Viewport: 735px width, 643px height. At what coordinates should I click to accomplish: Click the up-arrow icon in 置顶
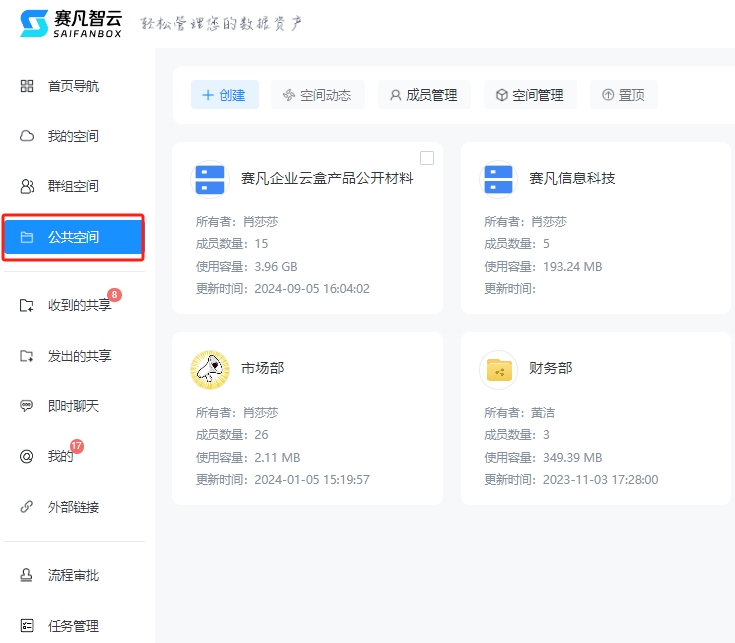coord(608,95)
